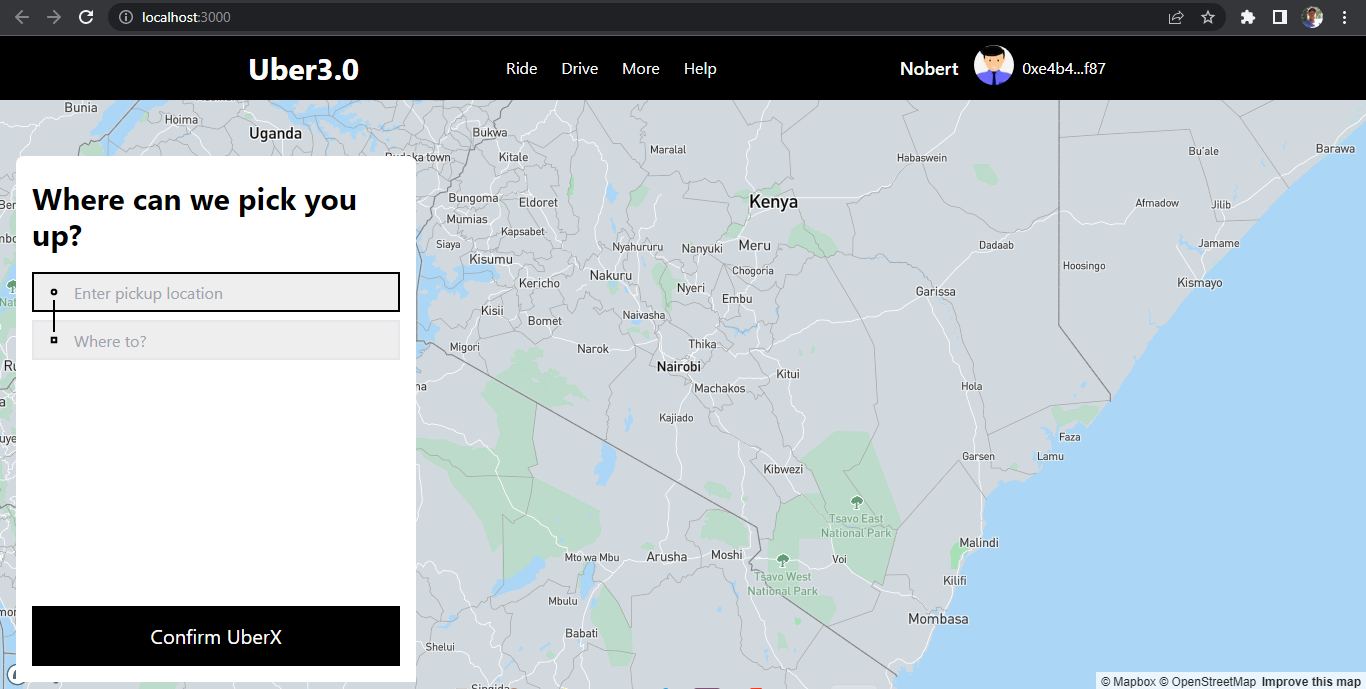Click the browser back arrow

click(21, 17)
